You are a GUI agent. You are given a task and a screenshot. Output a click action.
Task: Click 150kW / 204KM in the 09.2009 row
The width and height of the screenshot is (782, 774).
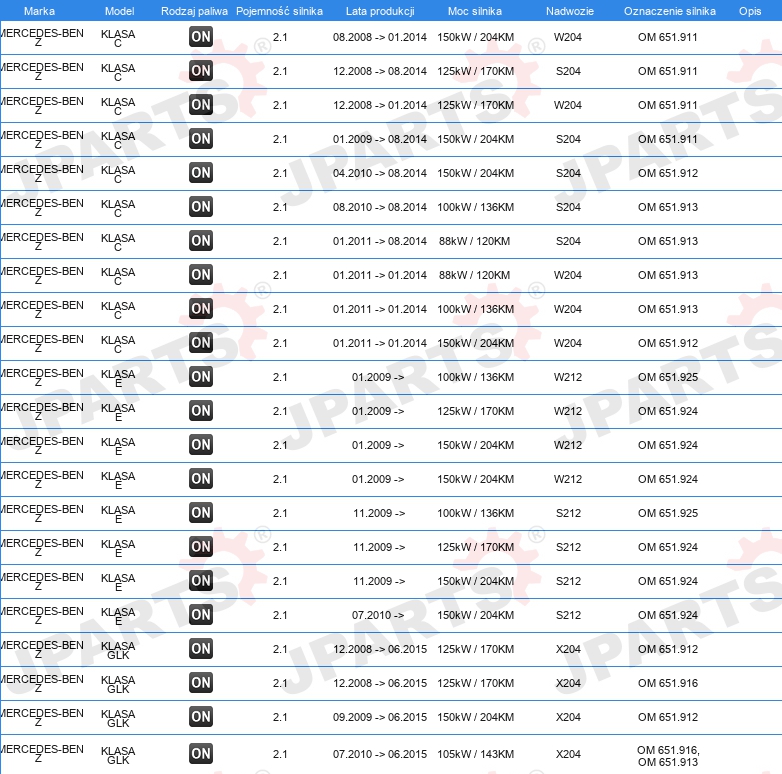click(x=475, y=717)
